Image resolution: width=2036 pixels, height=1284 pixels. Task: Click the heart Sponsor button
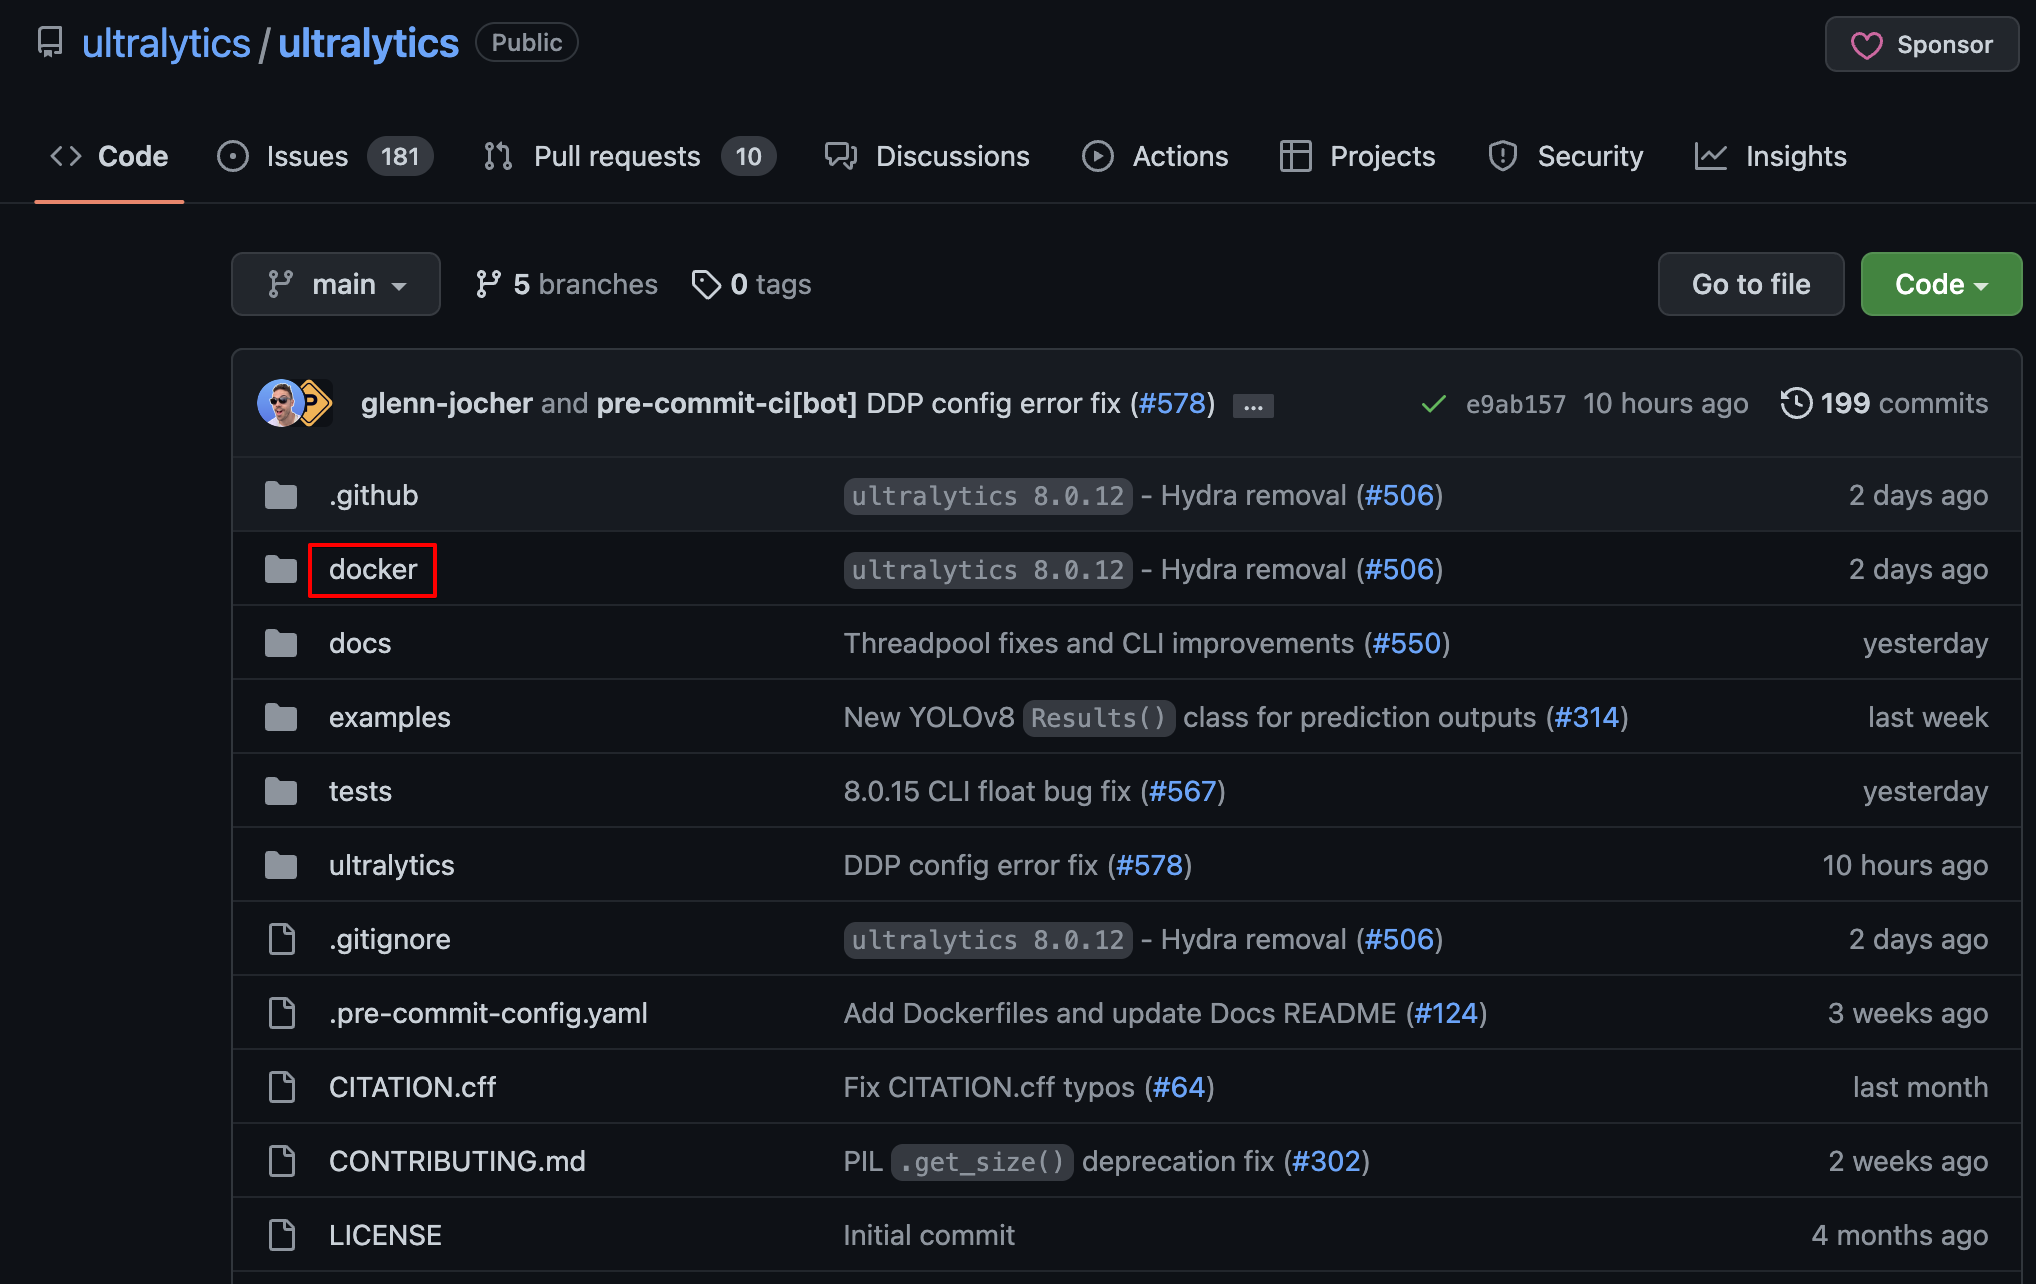pos(1921,44)
